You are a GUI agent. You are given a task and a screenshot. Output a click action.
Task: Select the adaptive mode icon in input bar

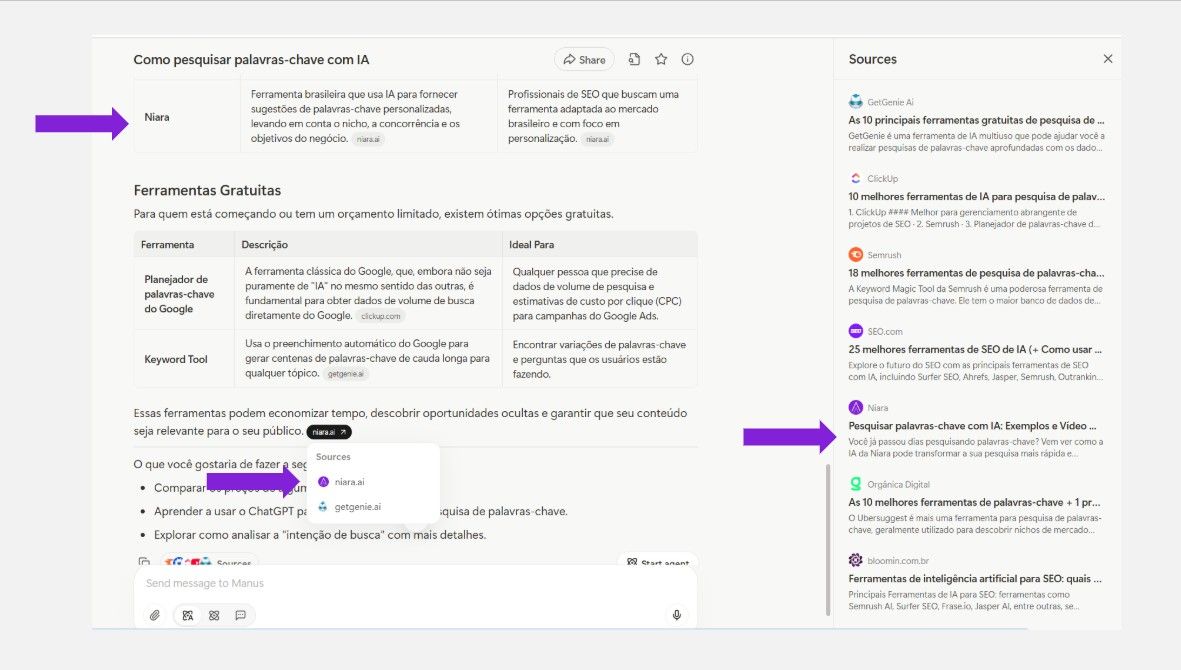187,615
